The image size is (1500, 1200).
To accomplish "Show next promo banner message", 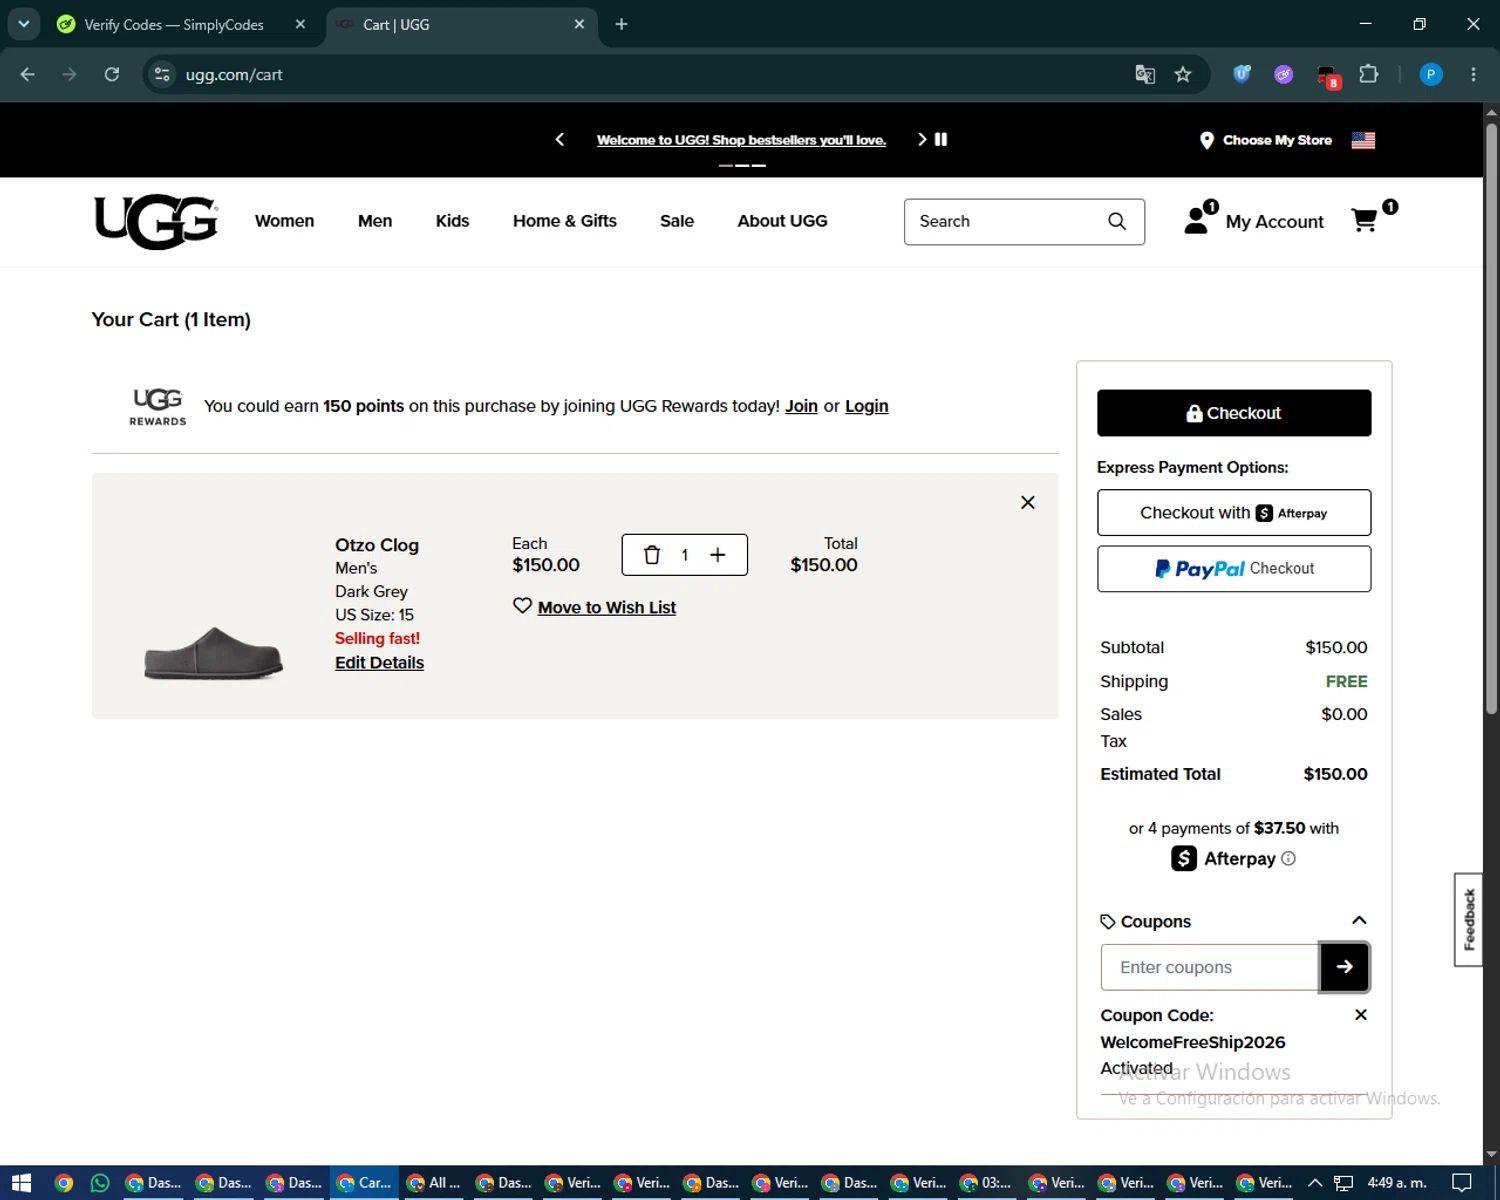I will coord(921,139).
